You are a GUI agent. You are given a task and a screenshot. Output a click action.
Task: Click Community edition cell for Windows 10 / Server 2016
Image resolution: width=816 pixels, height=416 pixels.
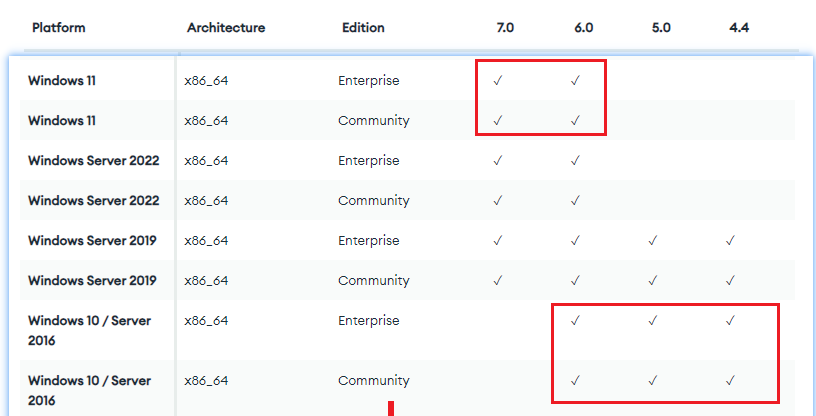[374, 381]
